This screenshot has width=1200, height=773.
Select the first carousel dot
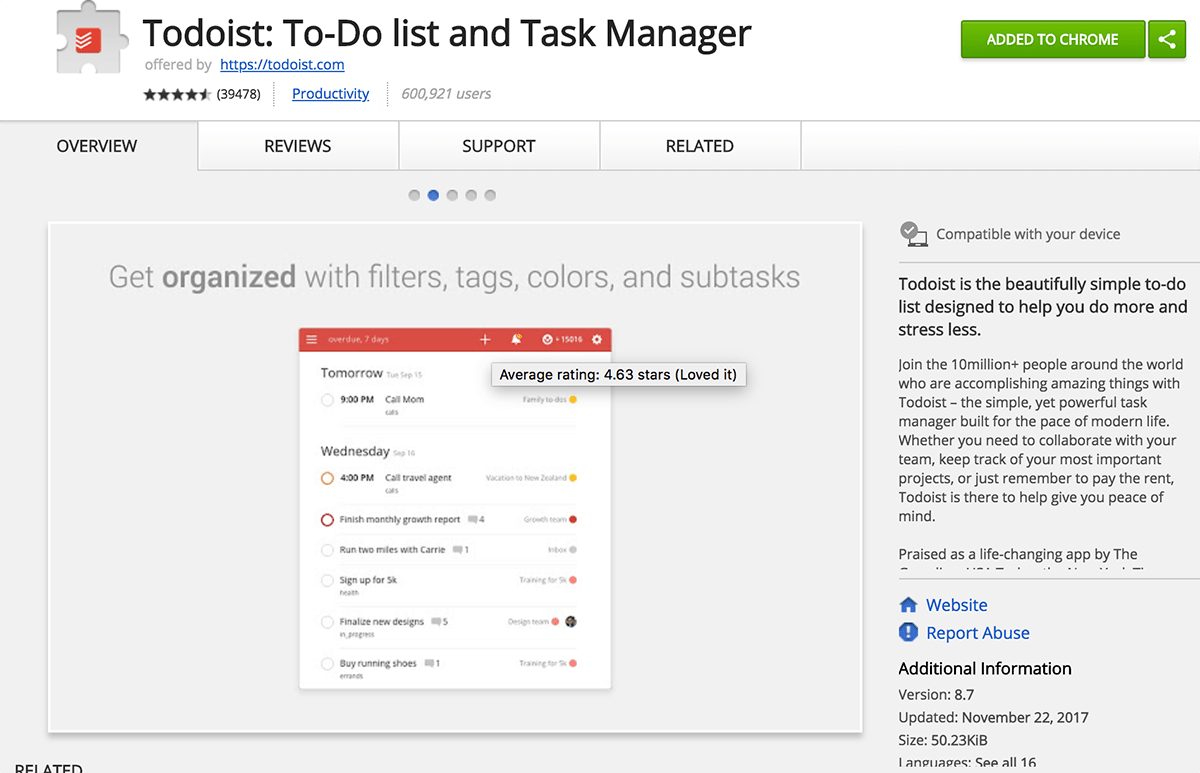pos(414,196)
